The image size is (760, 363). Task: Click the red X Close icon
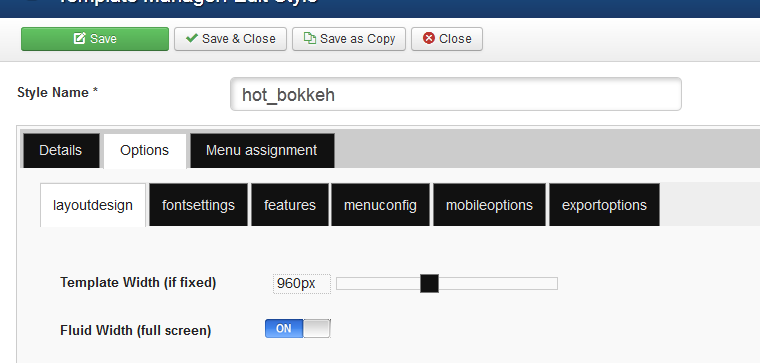click(x=429, y=38)
